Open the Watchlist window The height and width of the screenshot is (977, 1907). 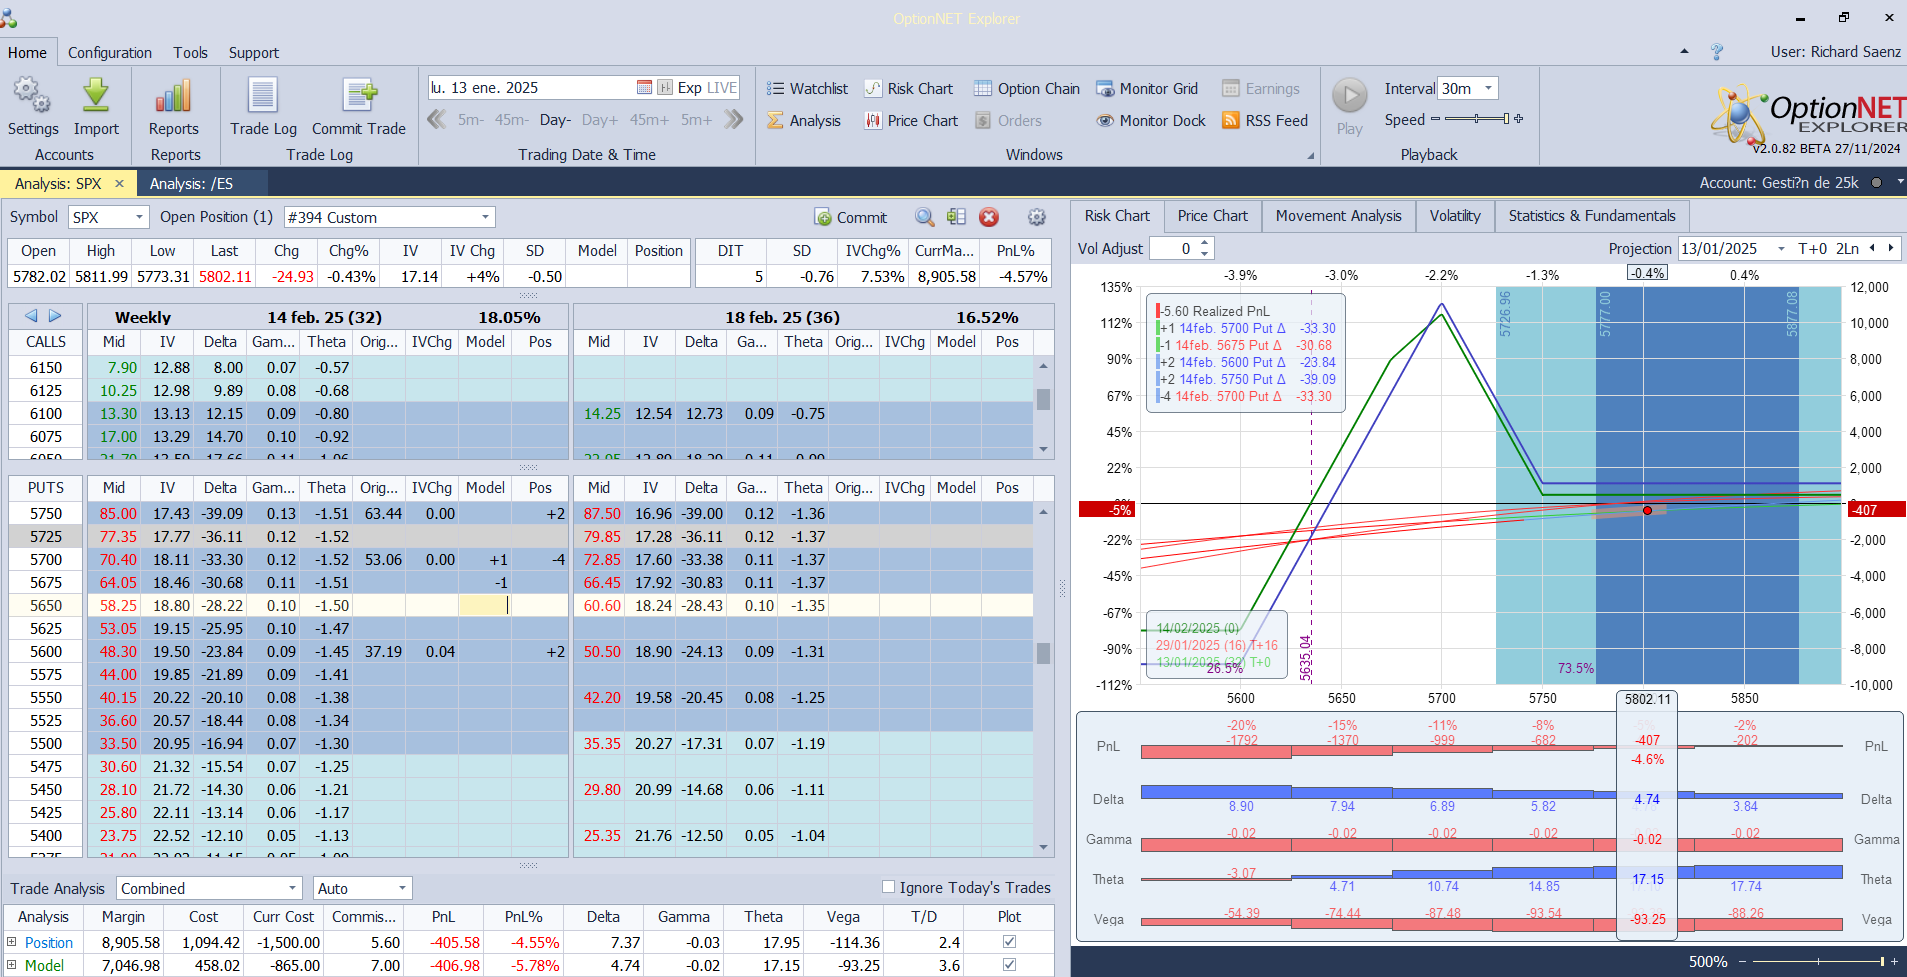[x=807, y=89]
